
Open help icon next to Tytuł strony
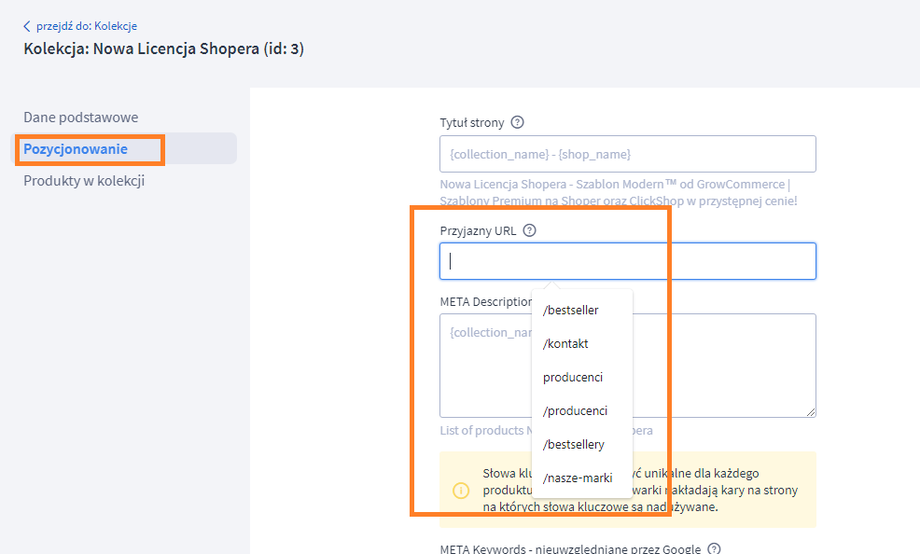pos(517,123)
